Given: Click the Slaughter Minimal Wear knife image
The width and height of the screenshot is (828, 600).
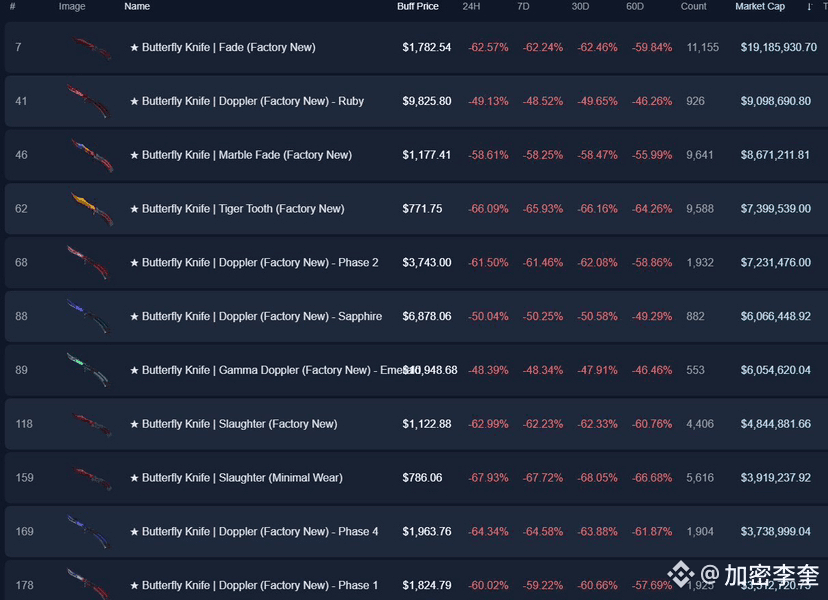Looking at the screenshot, I should click(x=91, y=478).
